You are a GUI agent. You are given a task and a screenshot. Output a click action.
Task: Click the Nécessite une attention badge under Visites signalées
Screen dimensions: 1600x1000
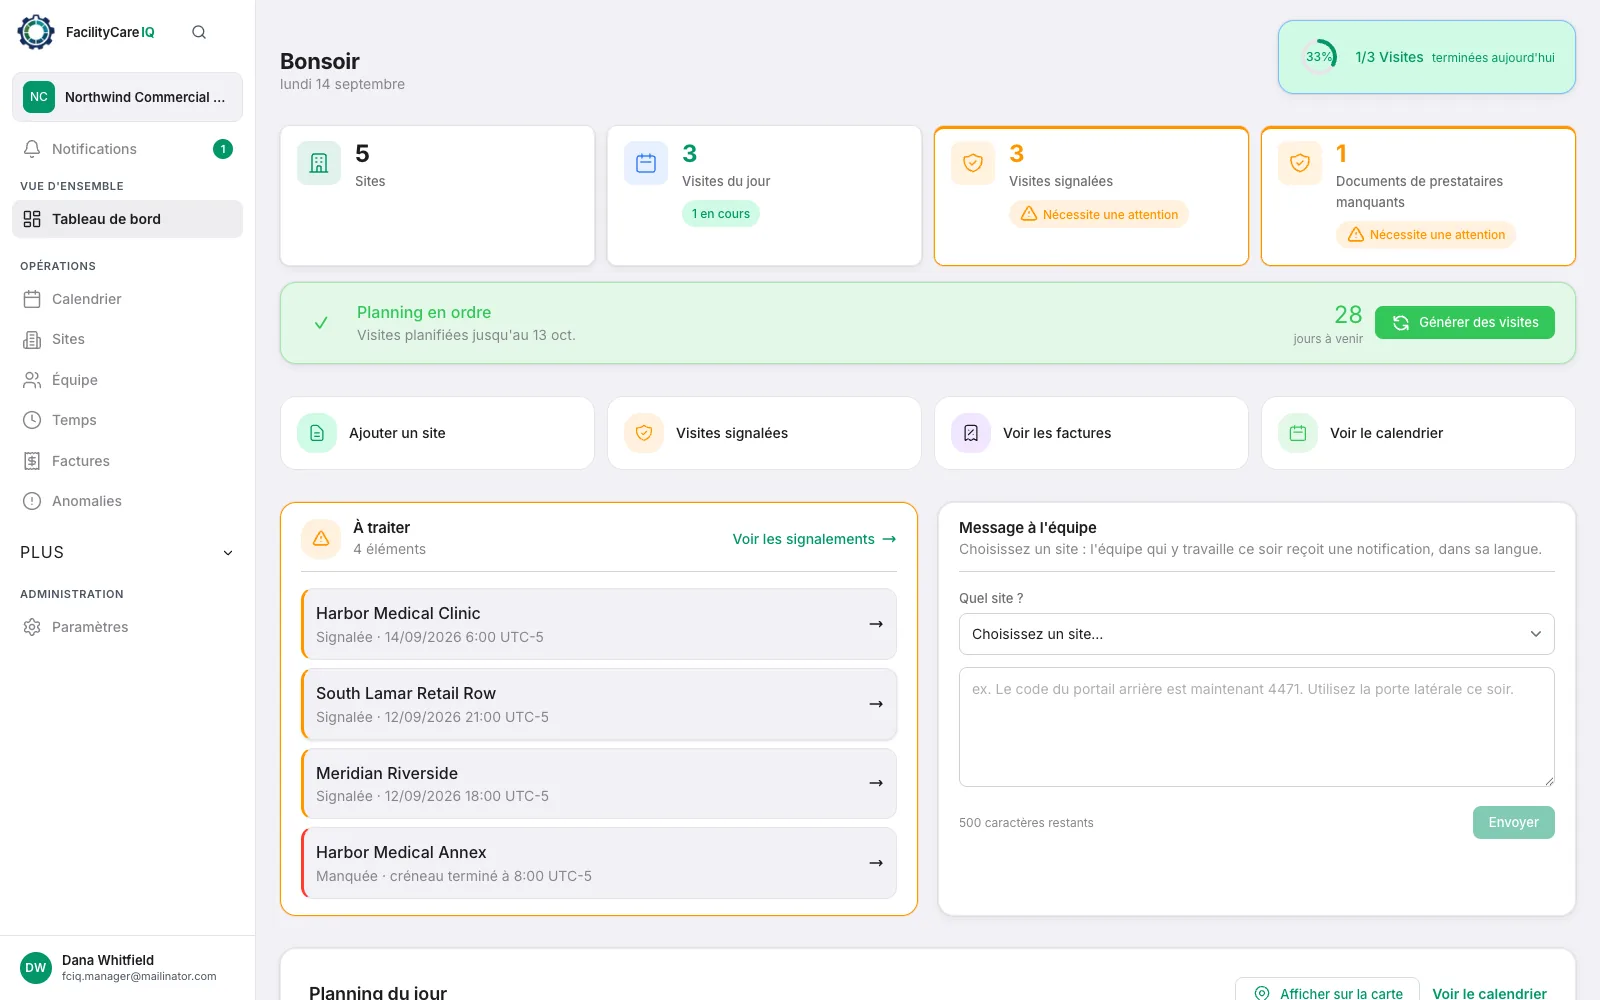pos(1099,214)
